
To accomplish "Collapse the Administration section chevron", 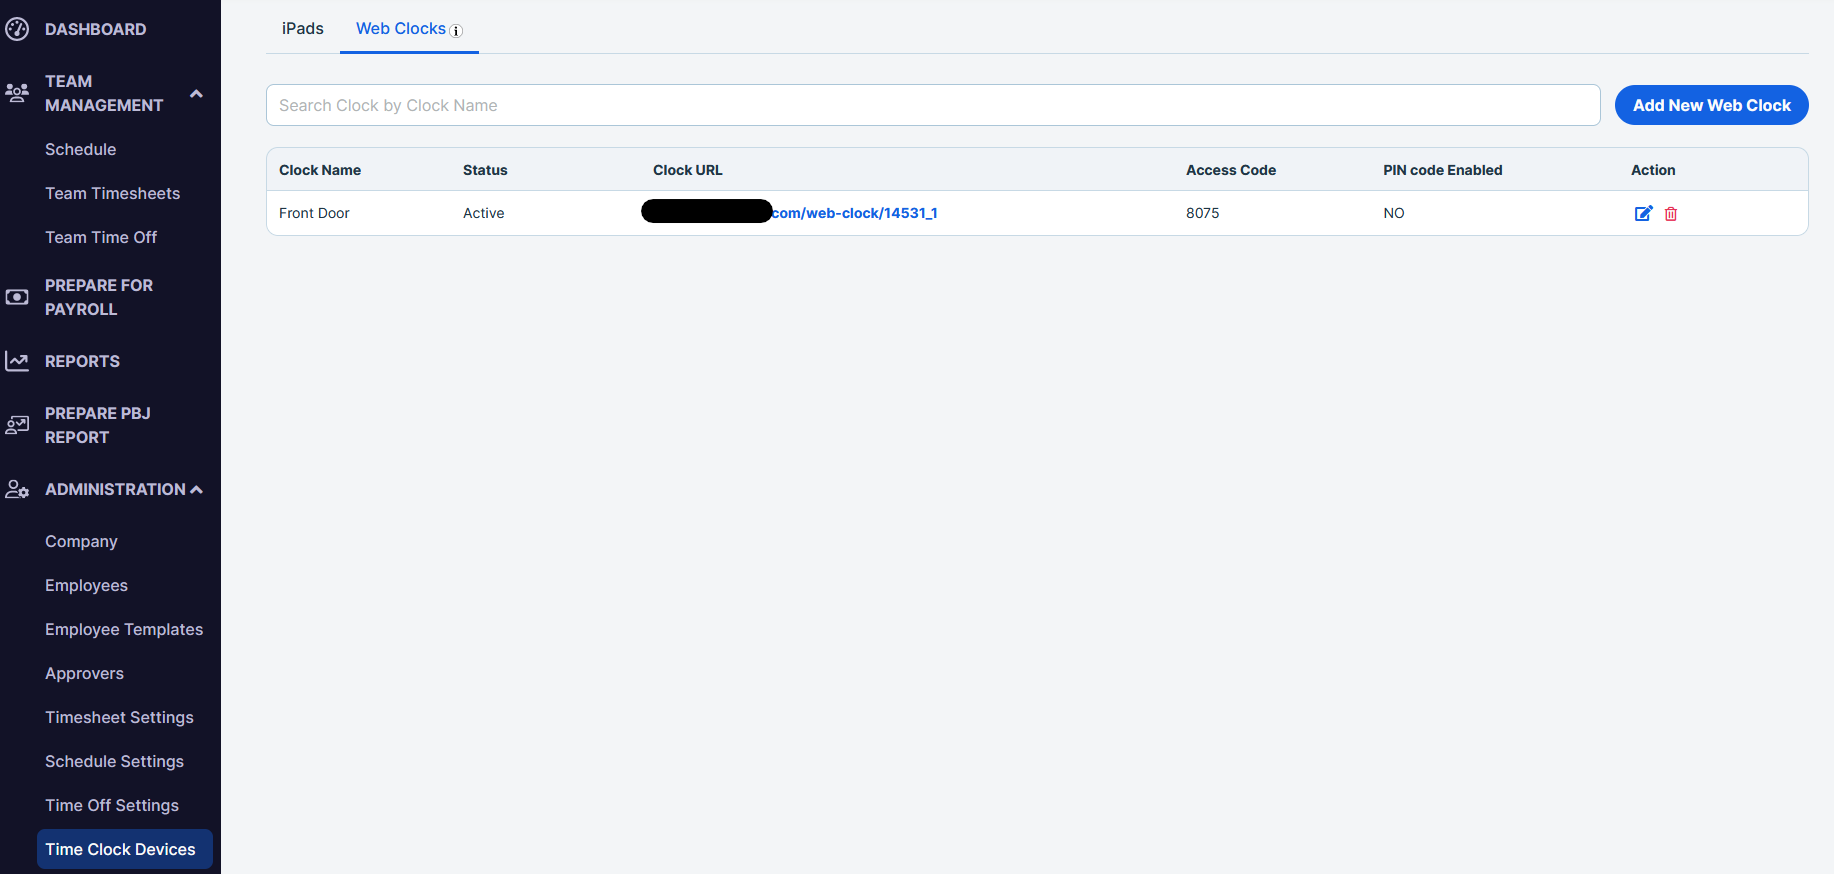I will pos(196,490).
